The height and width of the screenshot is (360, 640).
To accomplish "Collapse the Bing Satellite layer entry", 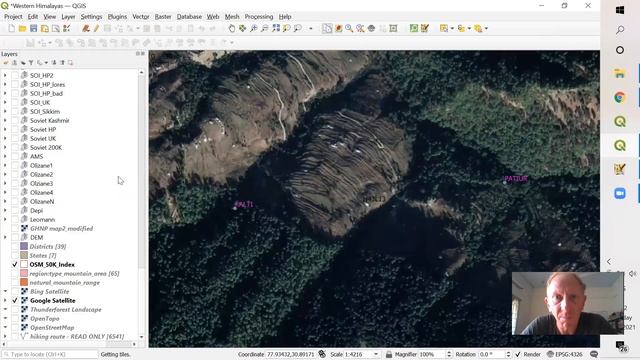I will 5,291.
